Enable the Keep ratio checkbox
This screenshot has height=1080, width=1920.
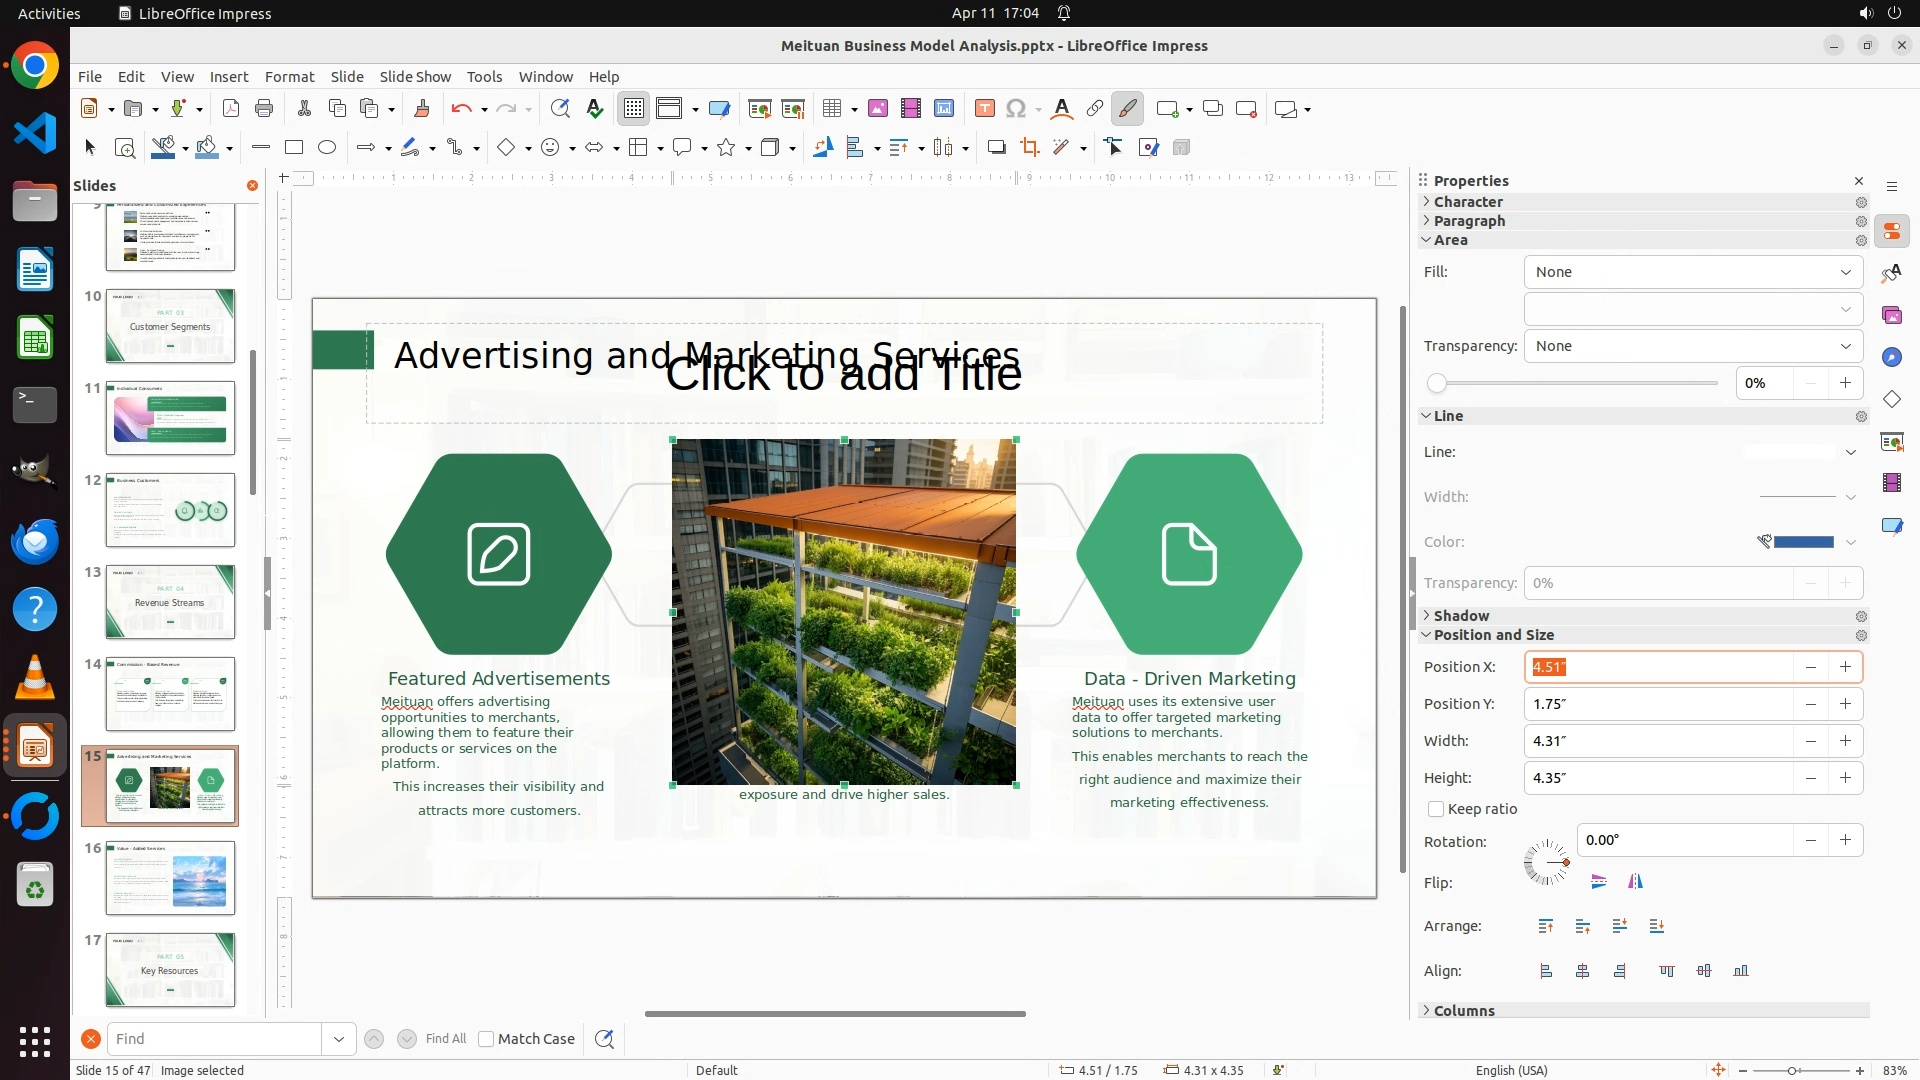tap(1436, 809)
